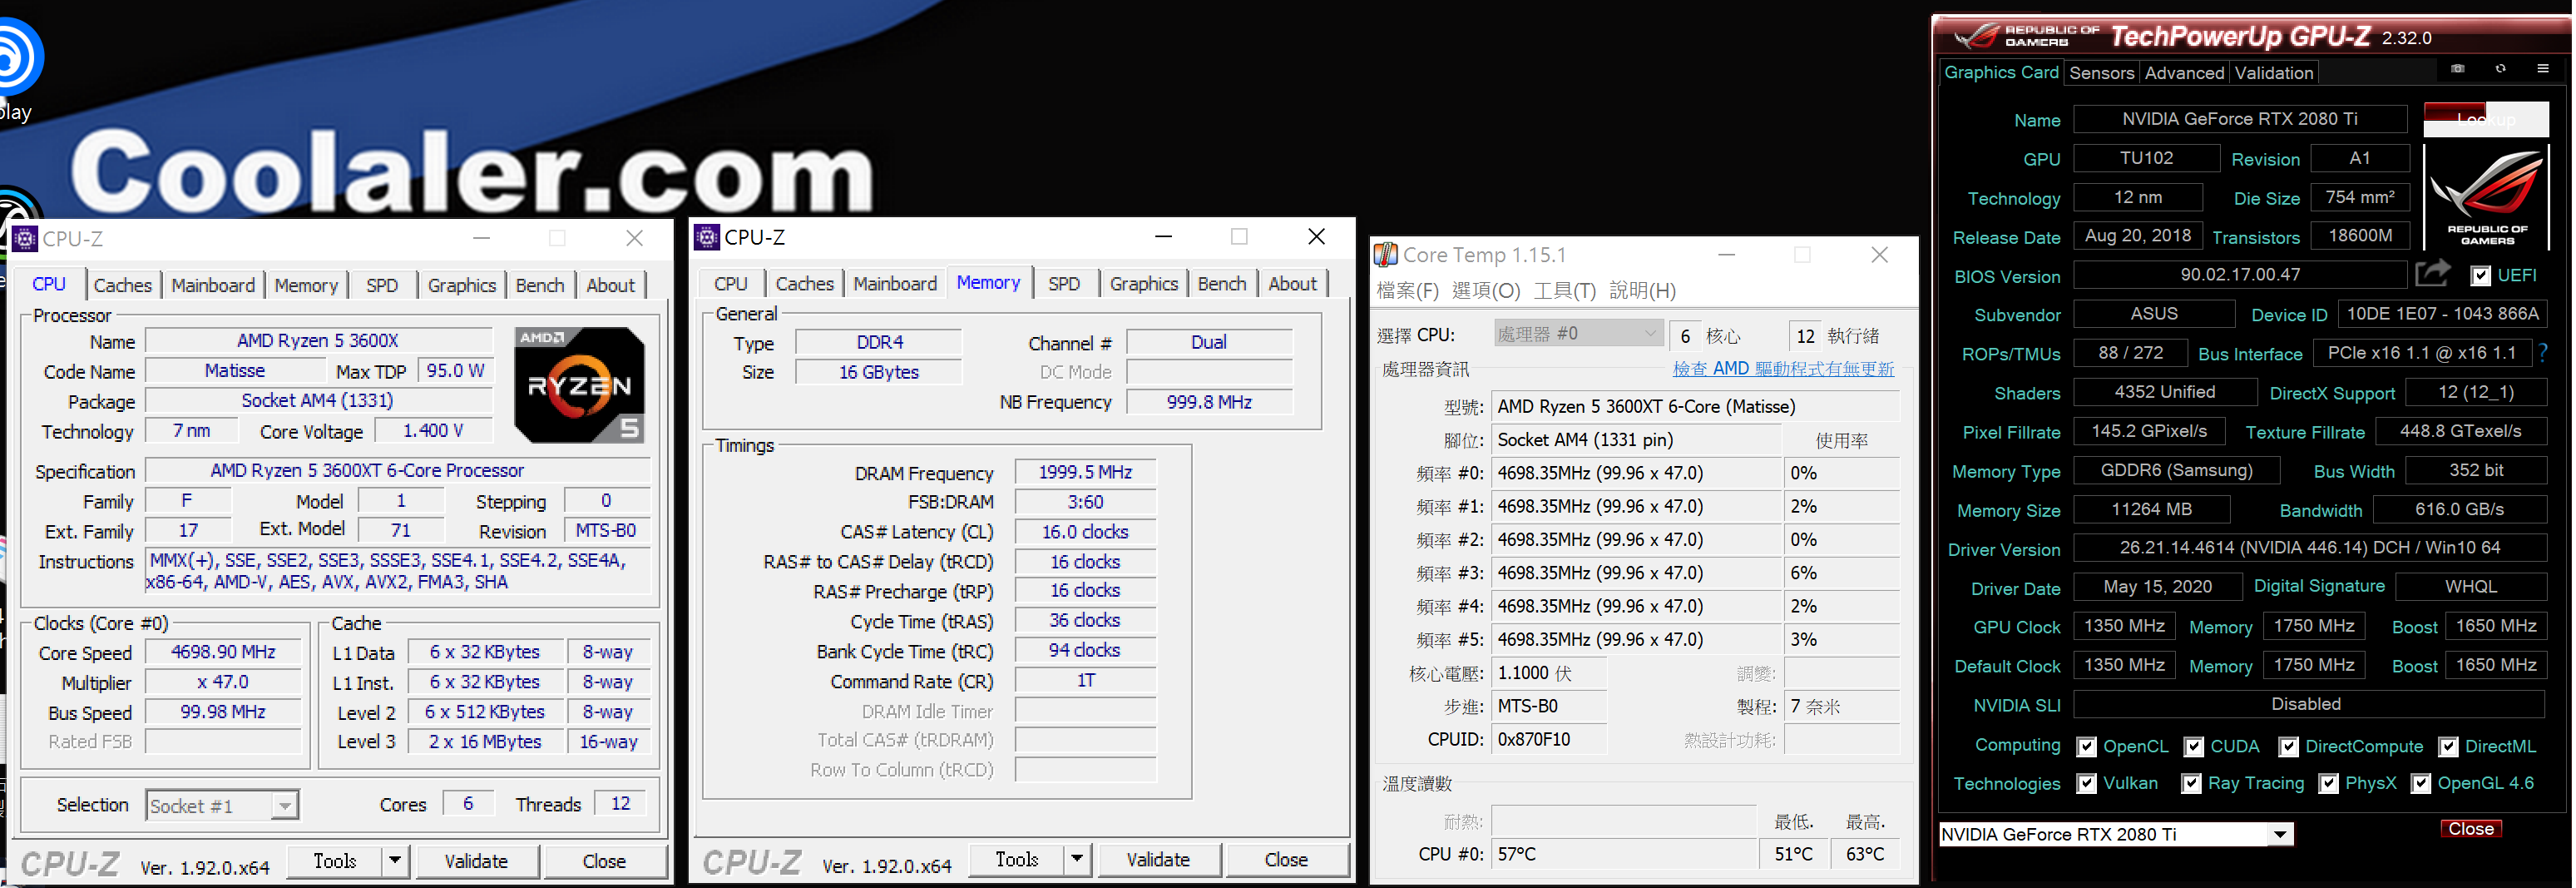2576x888 pixels.
Task: Open Core Temp 工具(T) menu
Action: click(x=1564, y=291)
